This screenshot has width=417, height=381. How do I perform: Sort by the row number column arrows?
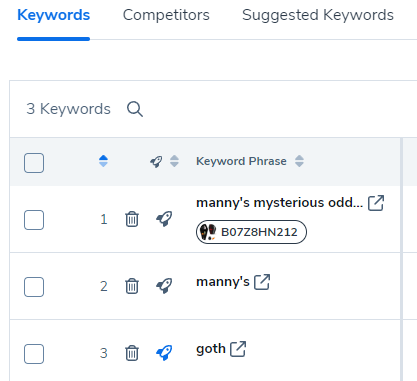click(x=103, y=161)
